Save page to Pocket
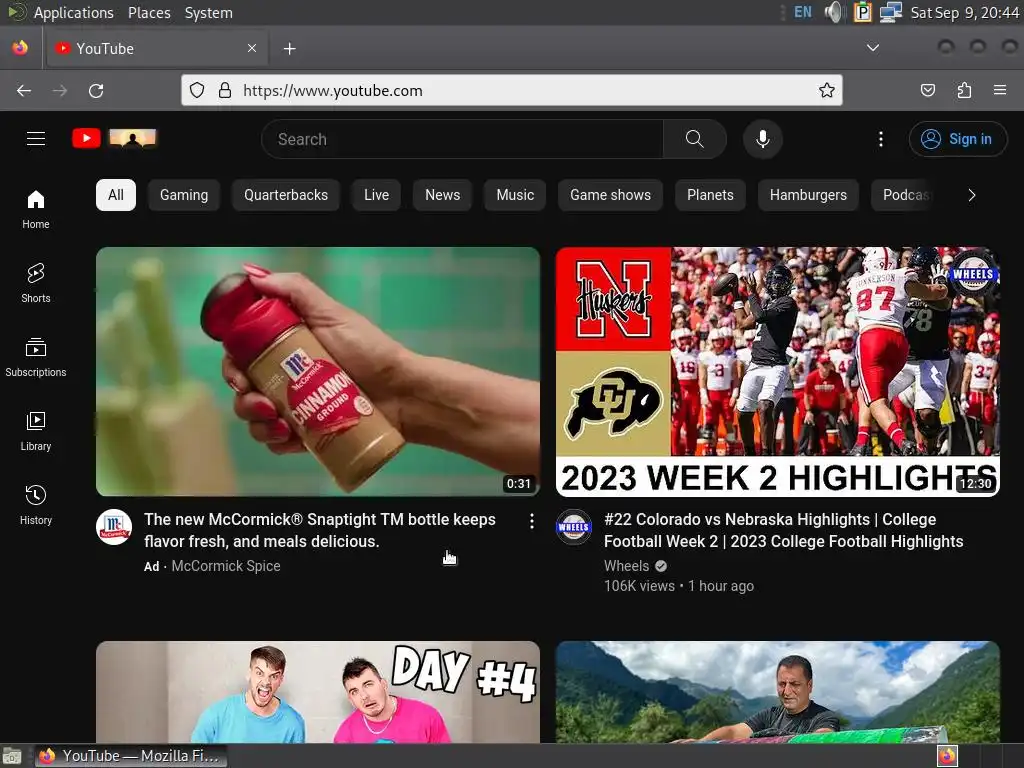1024x768 pixels. point(927,91)
